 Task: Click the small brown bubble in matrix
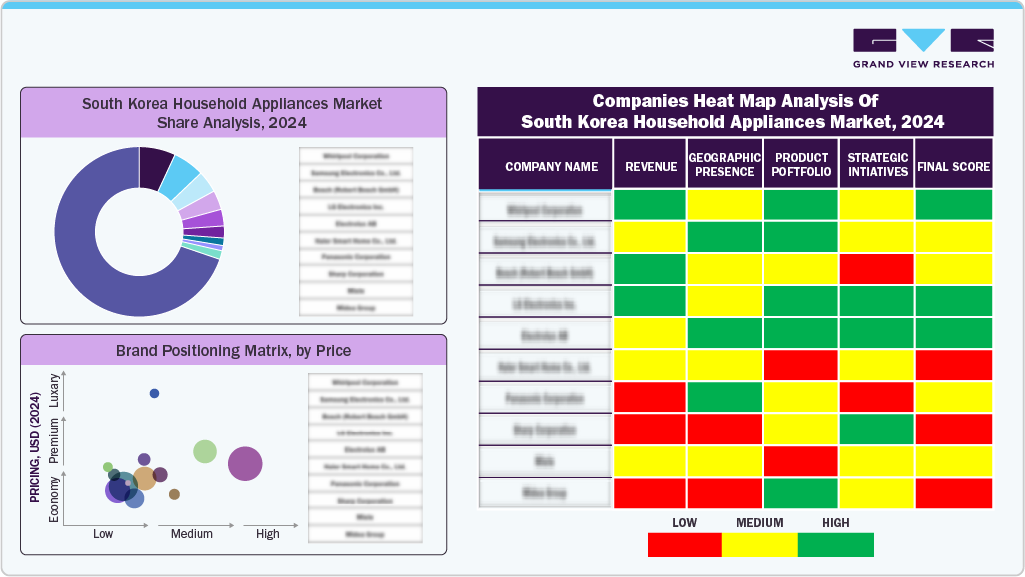point(174,494)
